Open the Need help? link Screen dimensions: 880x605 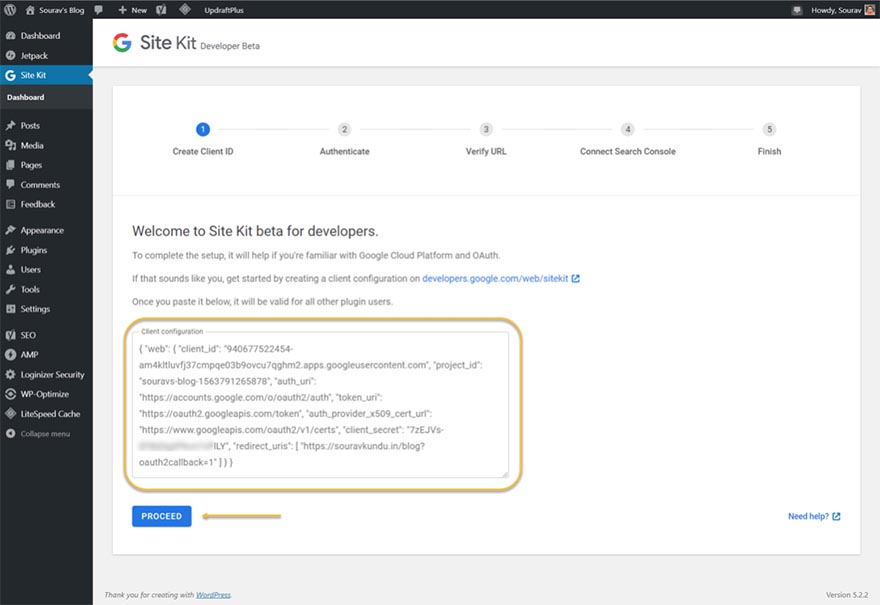(x=814, y=516)
